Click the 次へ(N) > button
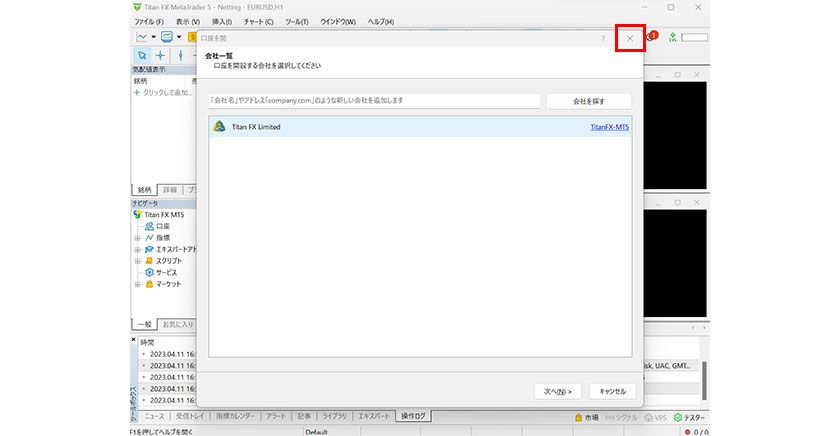Viewport: 840px width, 436px height. tap(558, 392)
